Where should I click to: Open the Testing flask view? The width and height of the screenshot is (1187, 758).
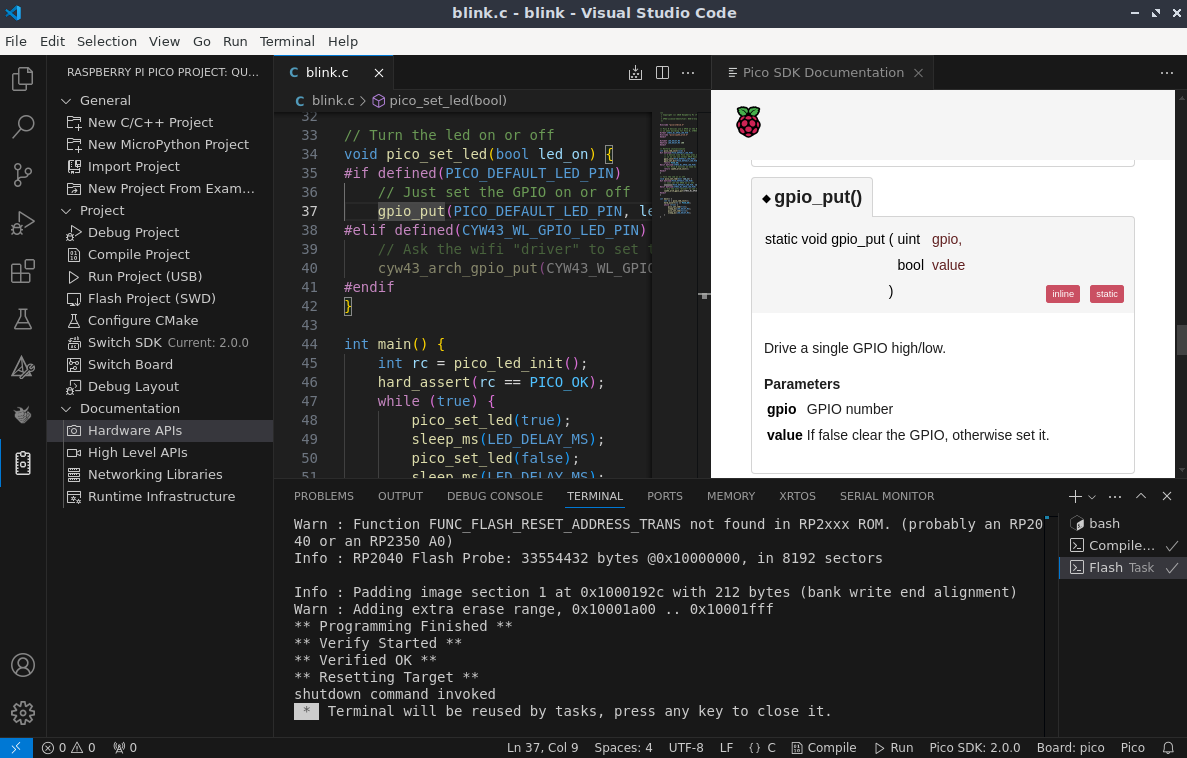click(23, 319)
